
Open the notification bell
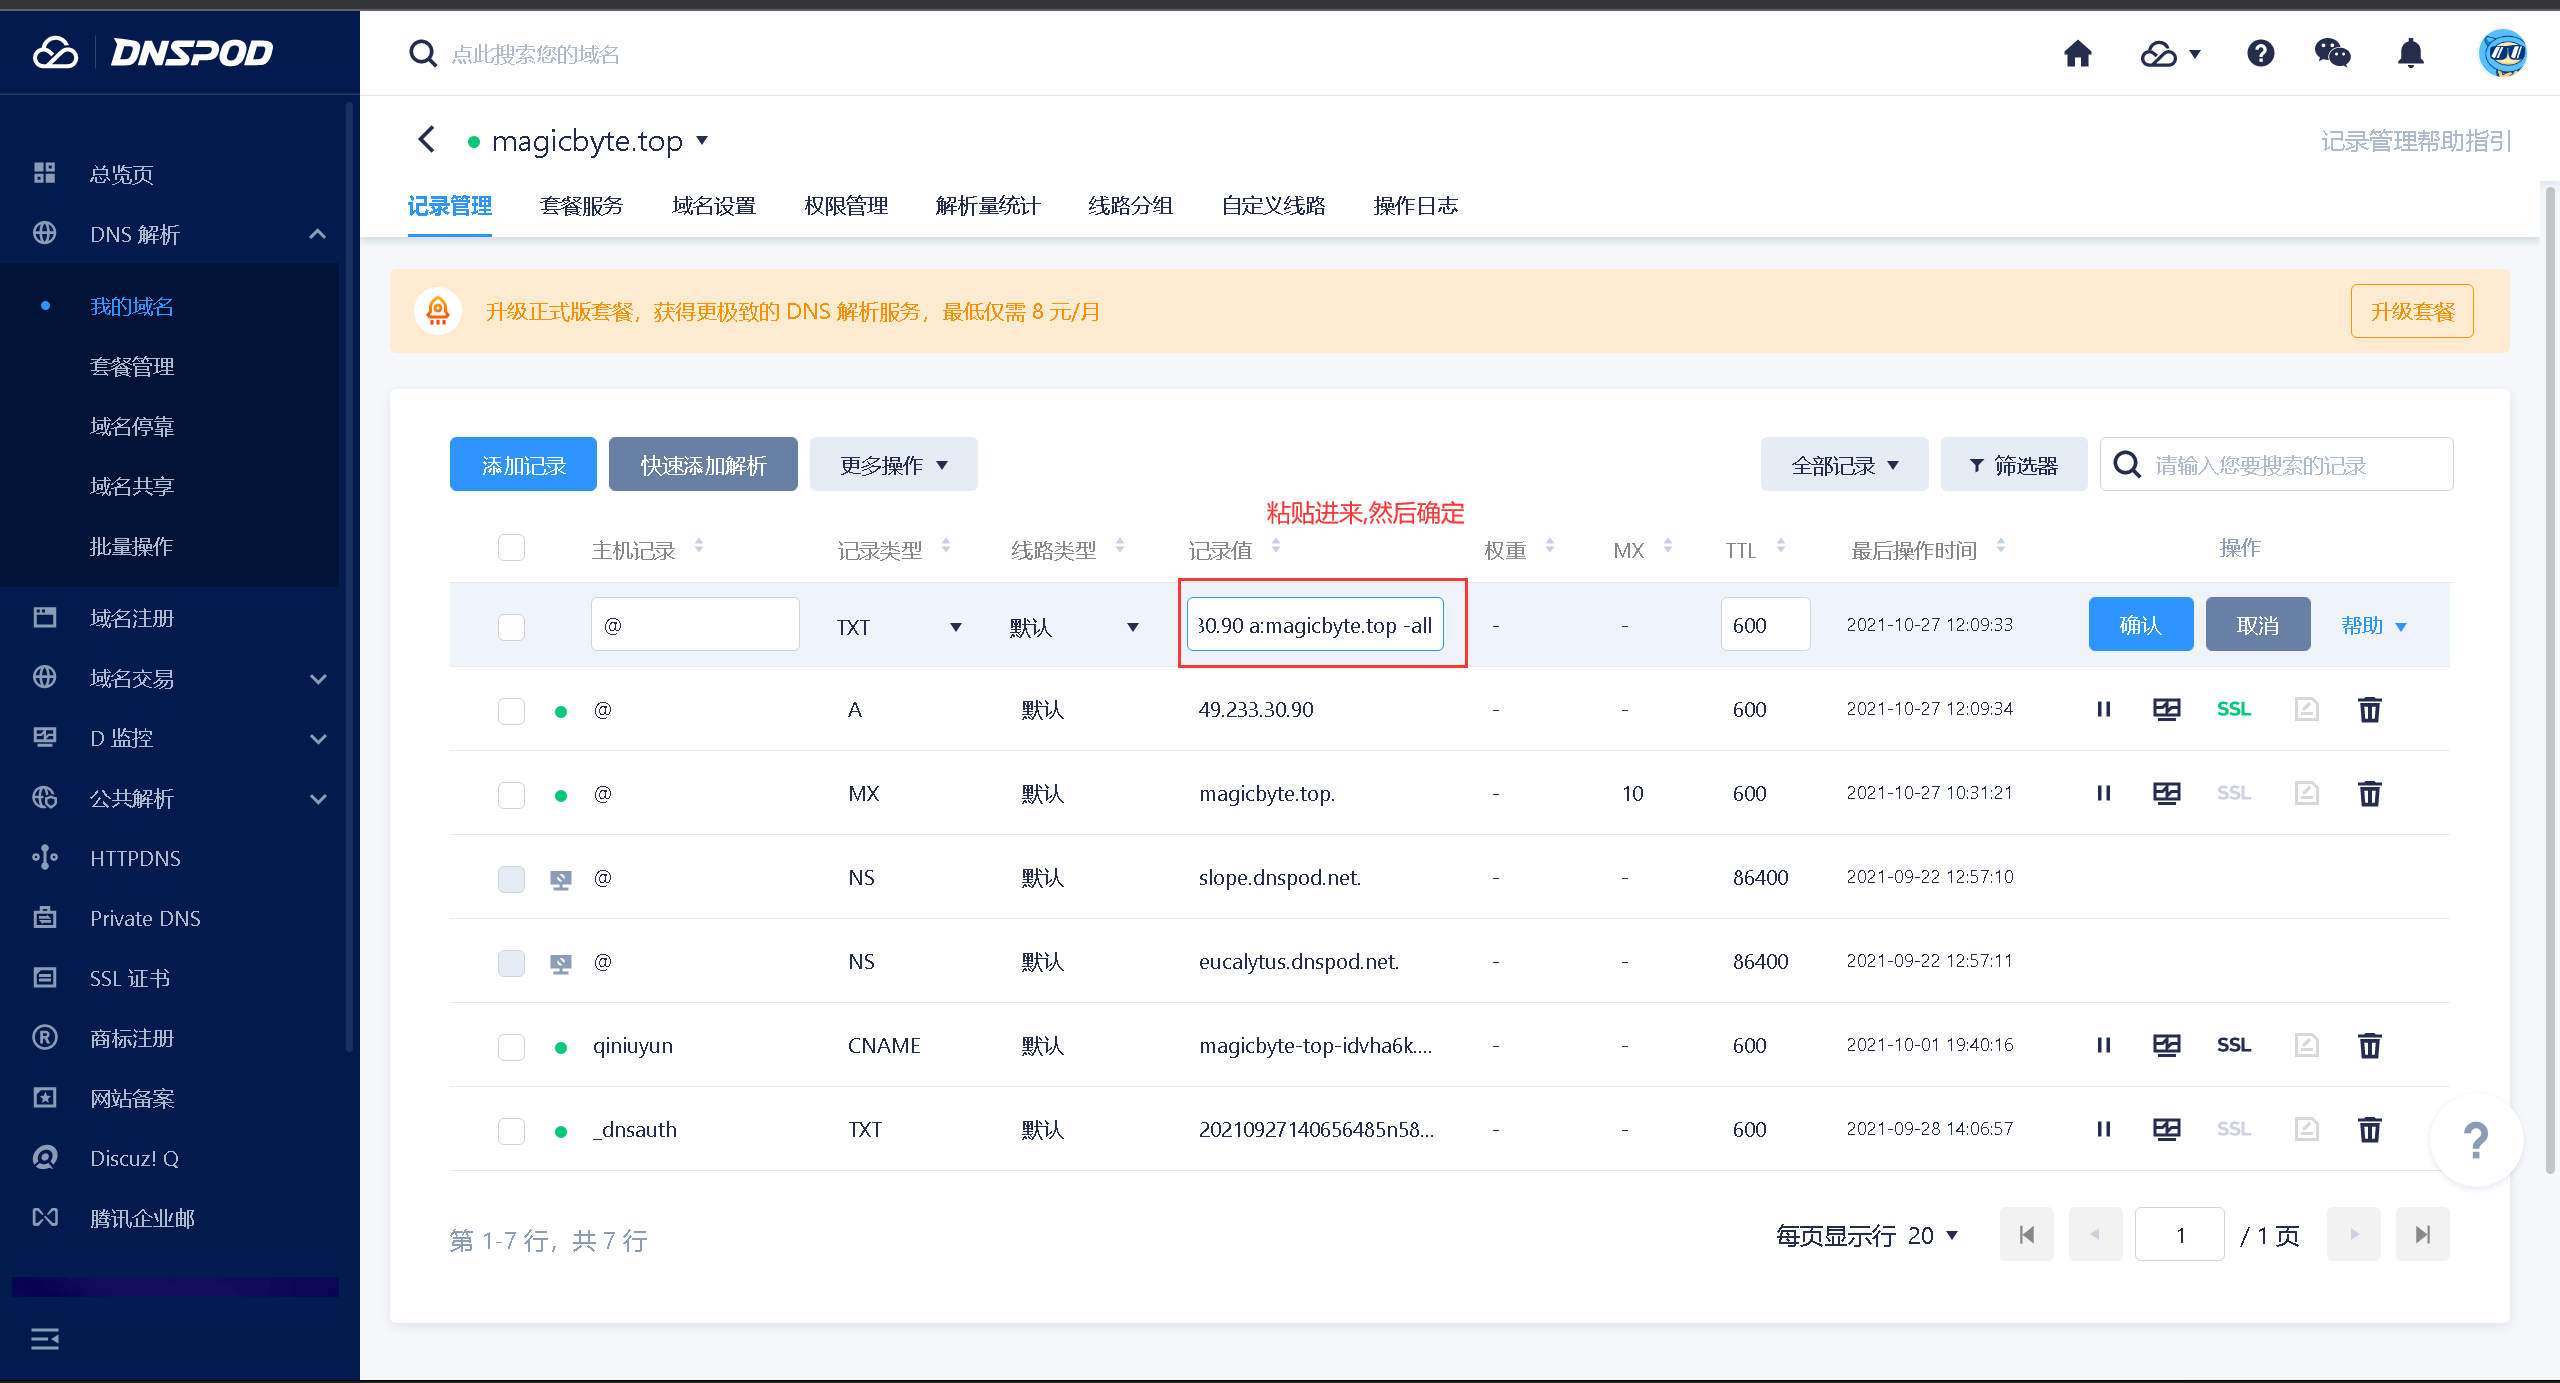[2411, 53]
